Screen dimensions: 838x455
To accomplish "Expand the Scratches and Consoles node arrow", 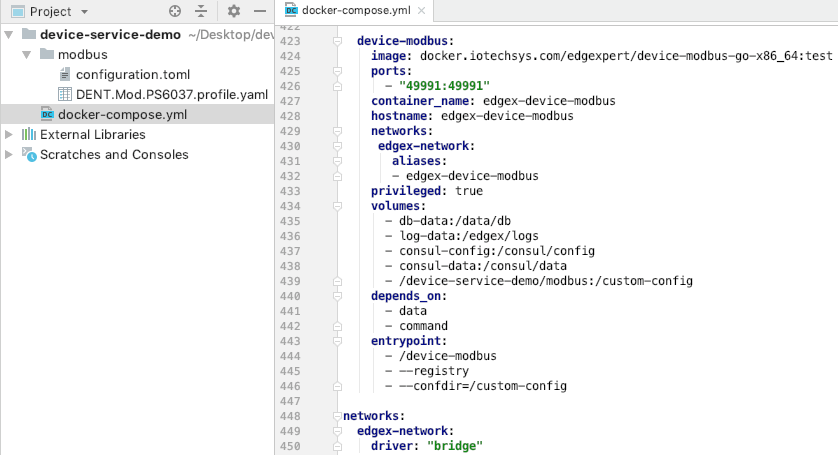I will pos(10,154).
